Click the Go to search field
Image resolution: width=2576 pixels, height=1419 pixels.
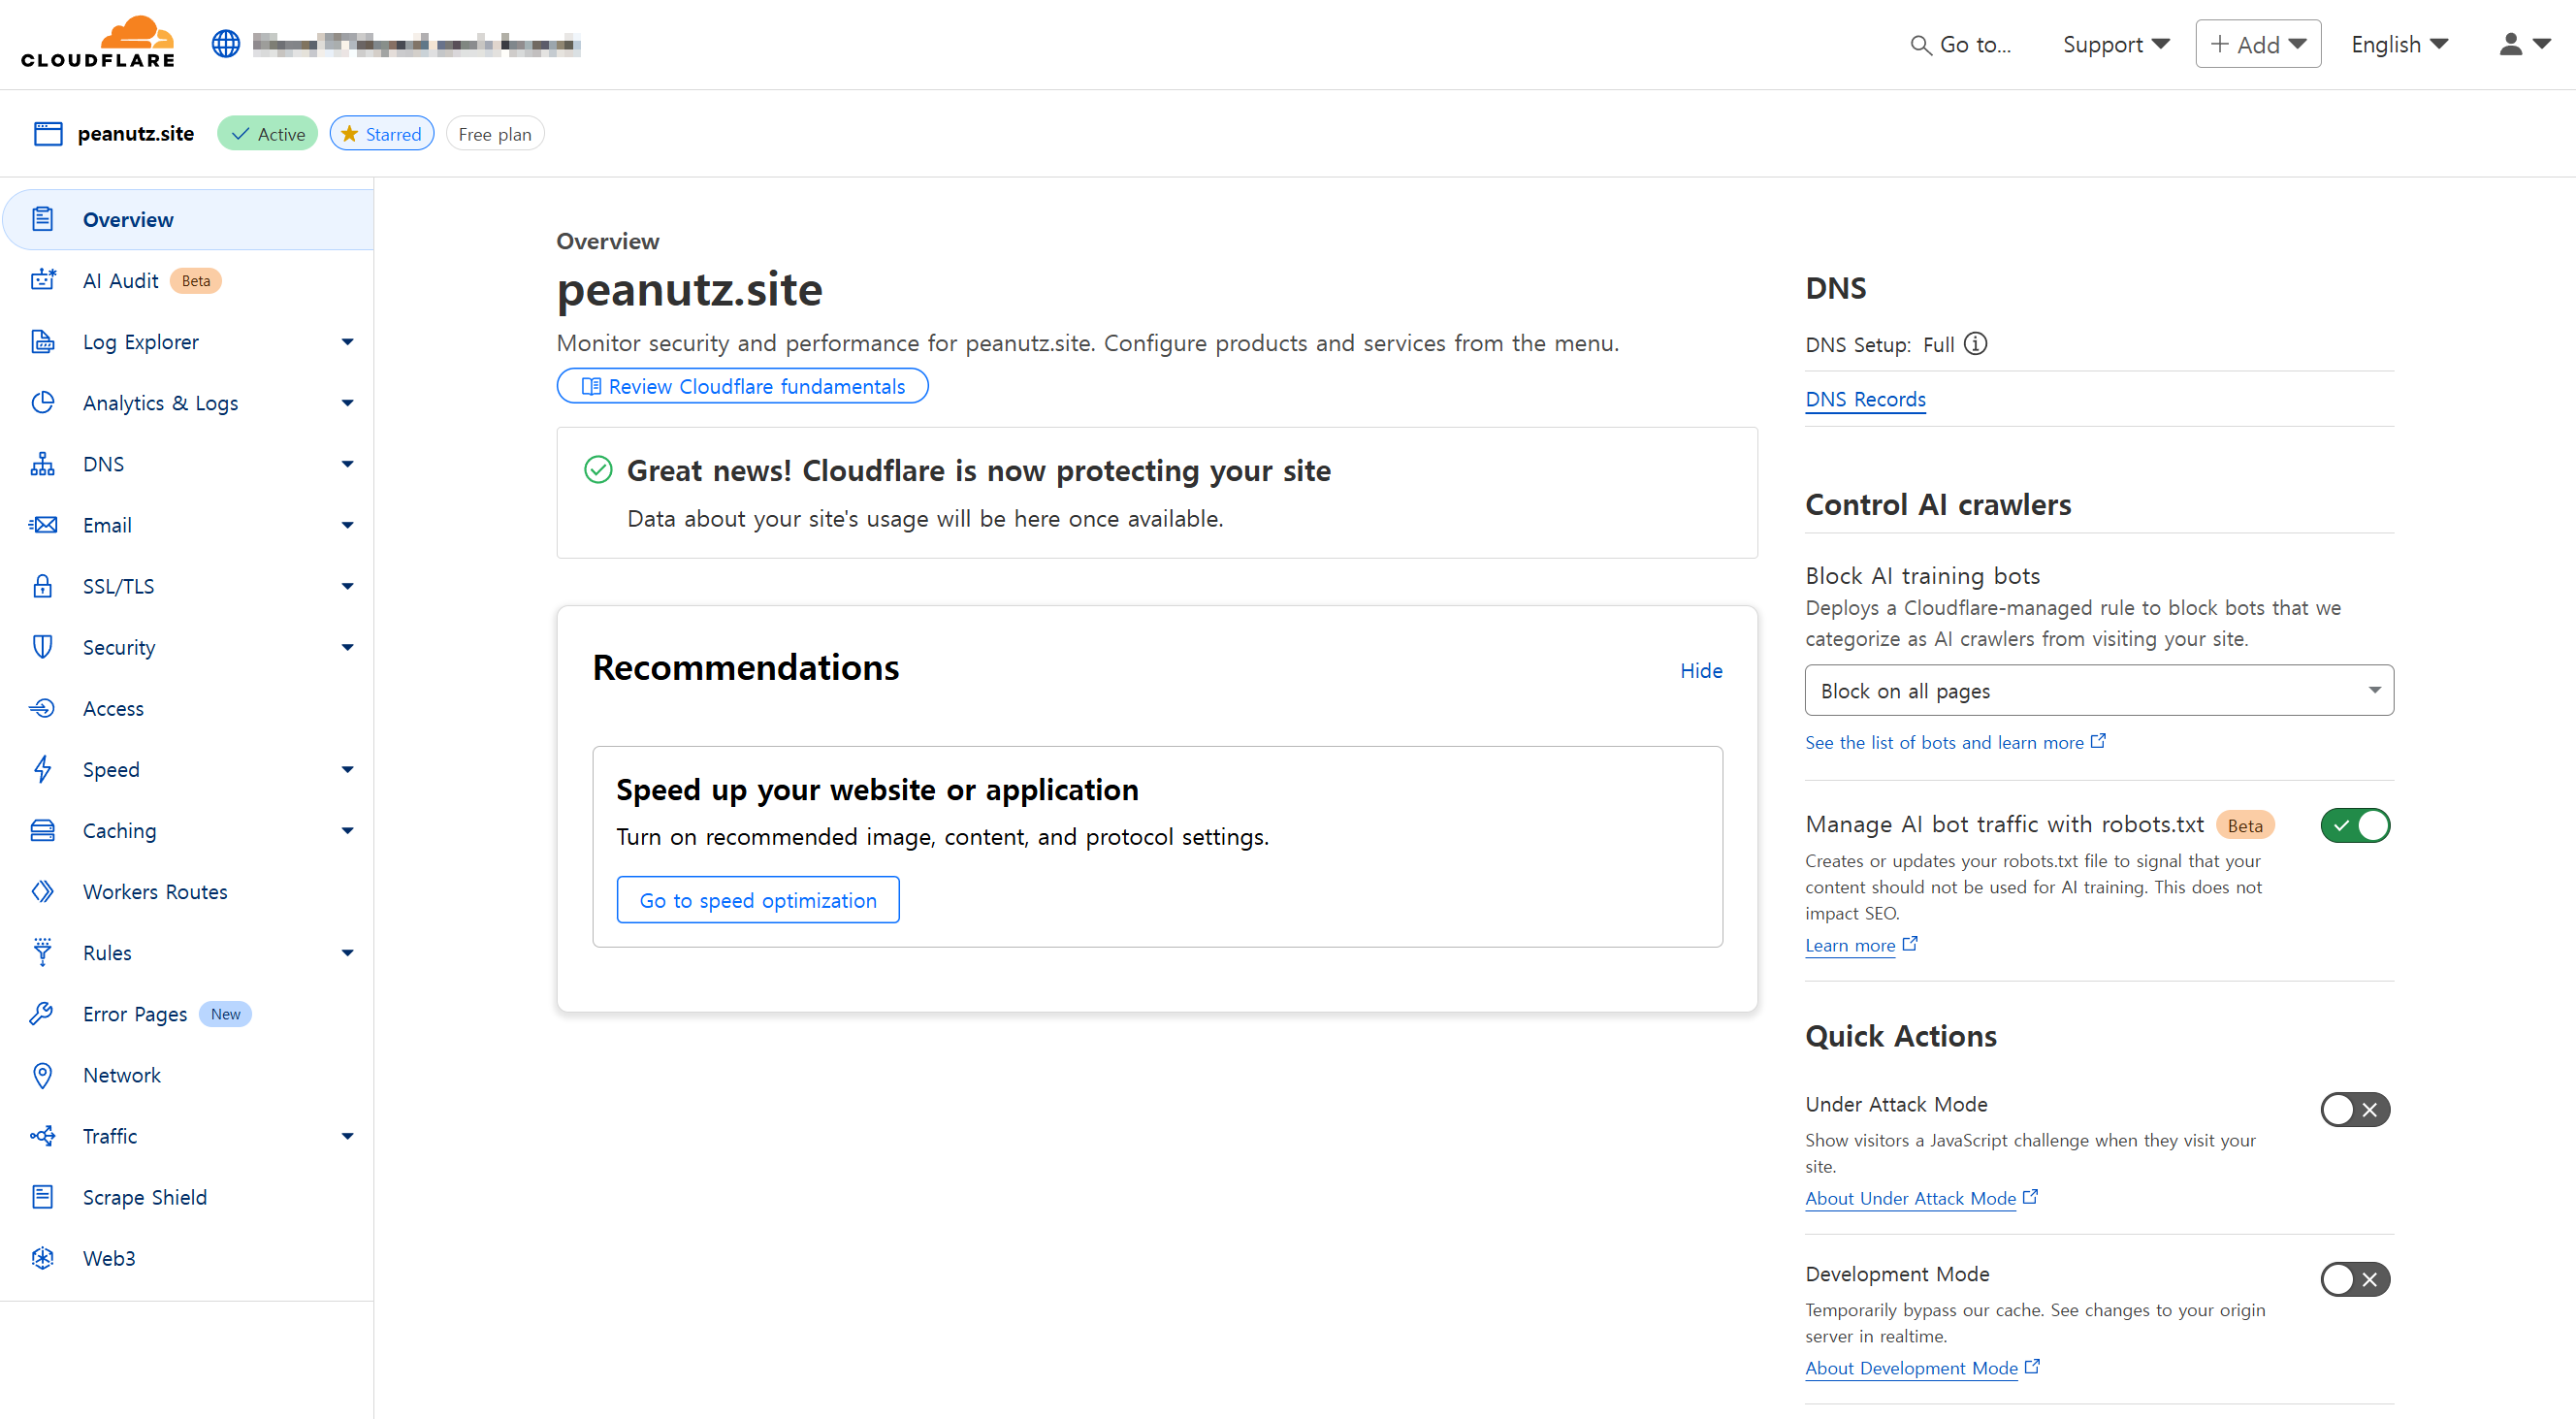coord(1961,44)
